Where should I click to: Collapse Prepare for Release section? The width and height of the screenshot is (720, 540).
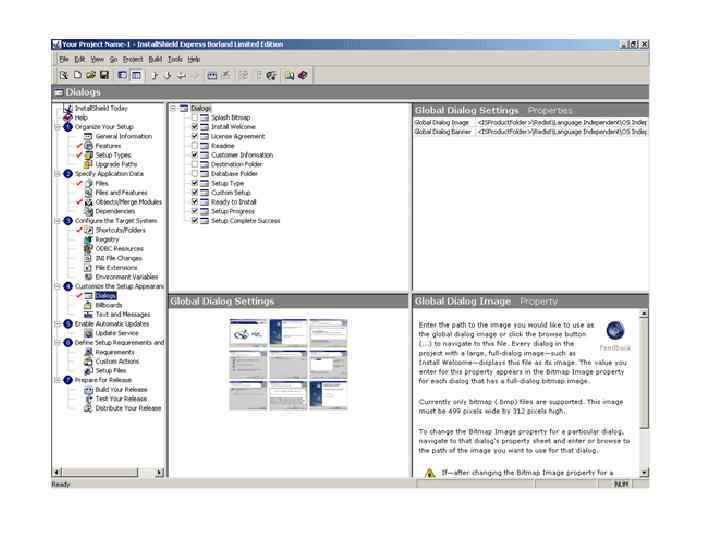point(57,380)
